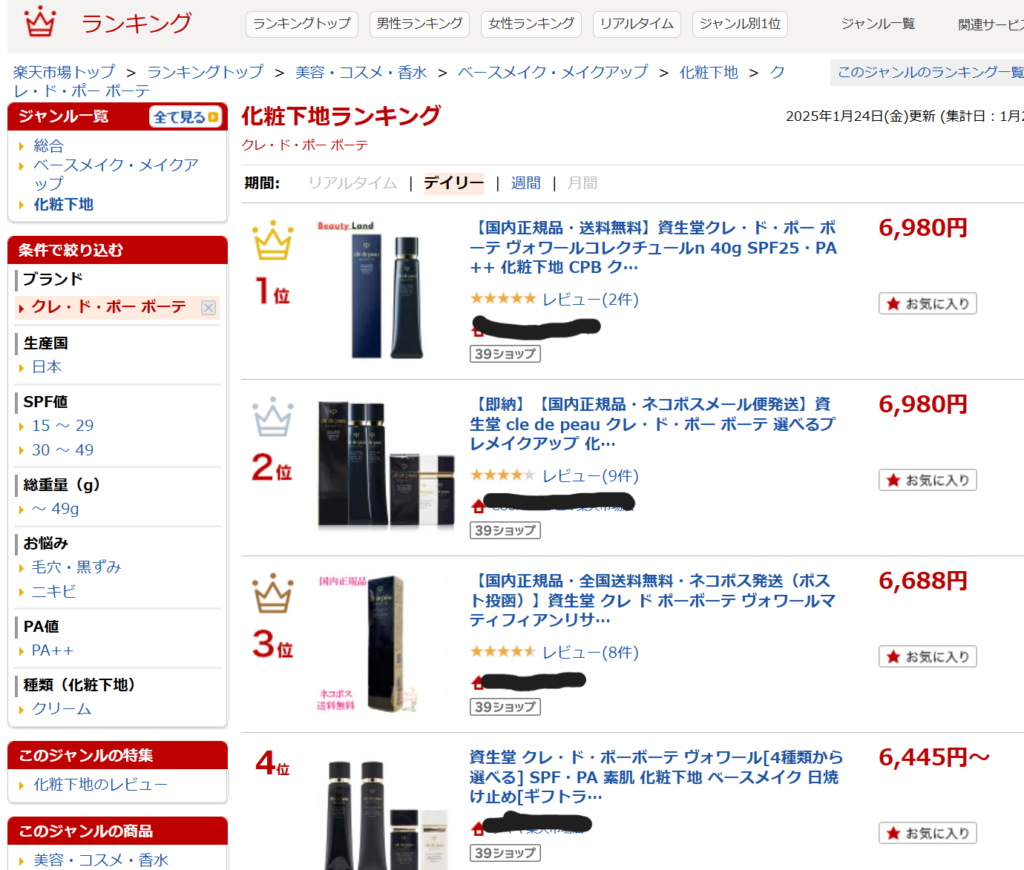Add 1位 product to お気に入り
Viewport: 1024px width, 870px height.
click(927, 304)
